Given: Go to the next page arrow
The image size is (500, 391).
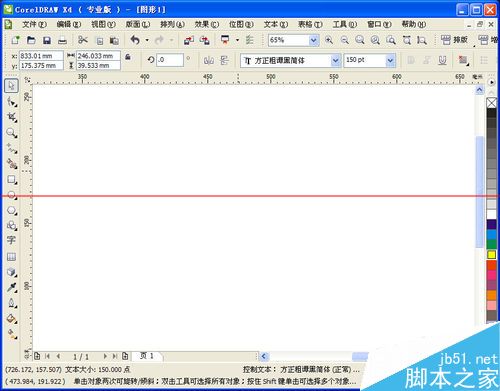Looking at the screenshot, I should tap(105, 356).
